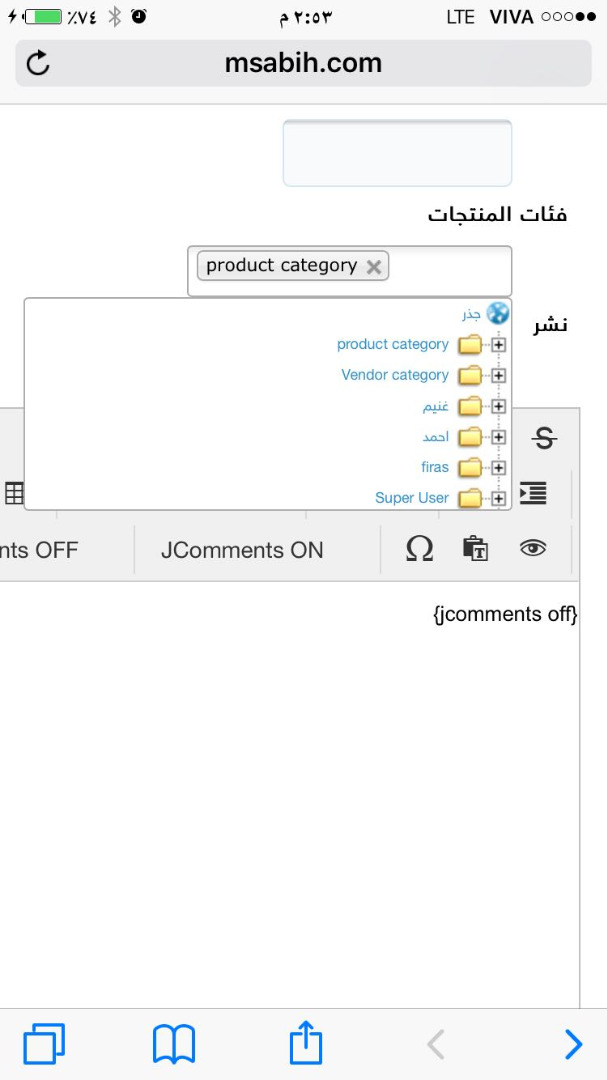Show open tabs in Safari
The image size is (607, 1080).
coord(44,1044)
